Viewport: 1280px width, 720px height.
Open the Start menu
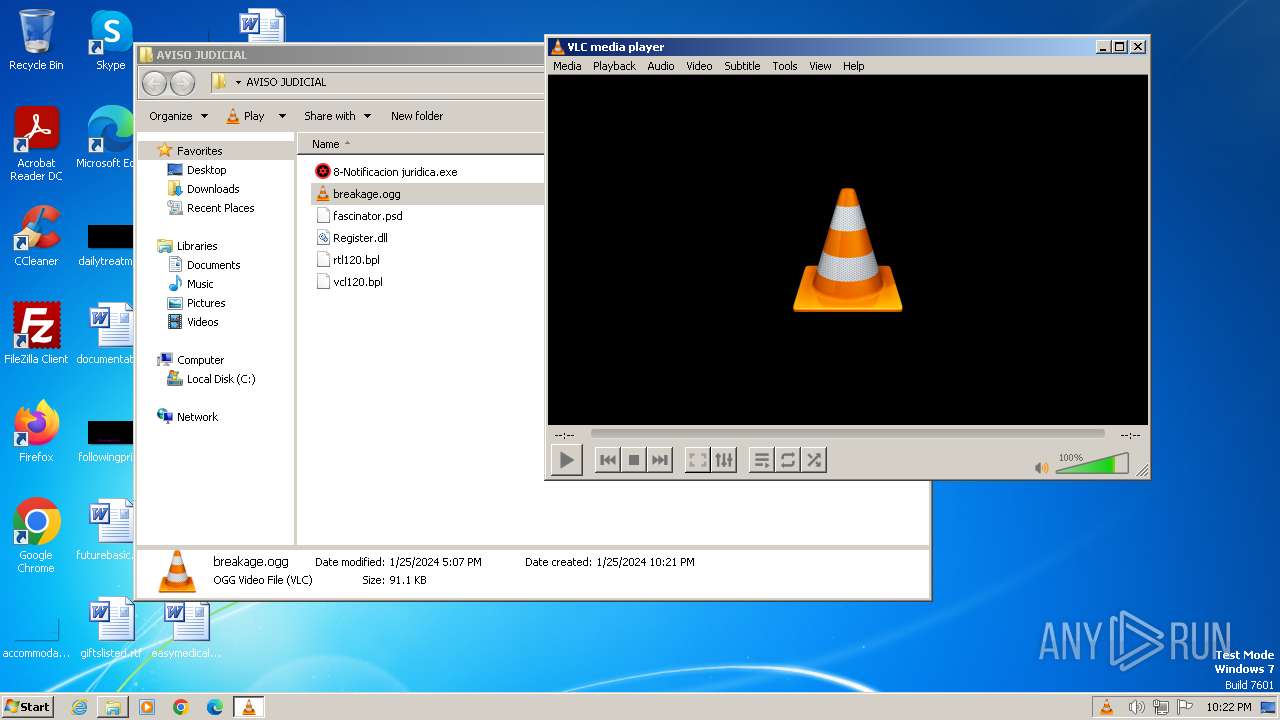(x=27, y=706)
